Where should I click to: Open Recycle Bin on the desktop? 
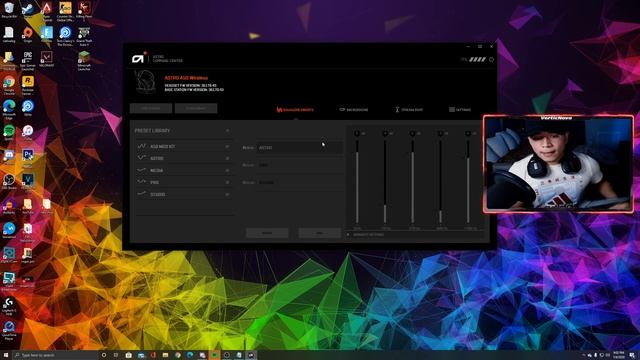click(9, 10)
